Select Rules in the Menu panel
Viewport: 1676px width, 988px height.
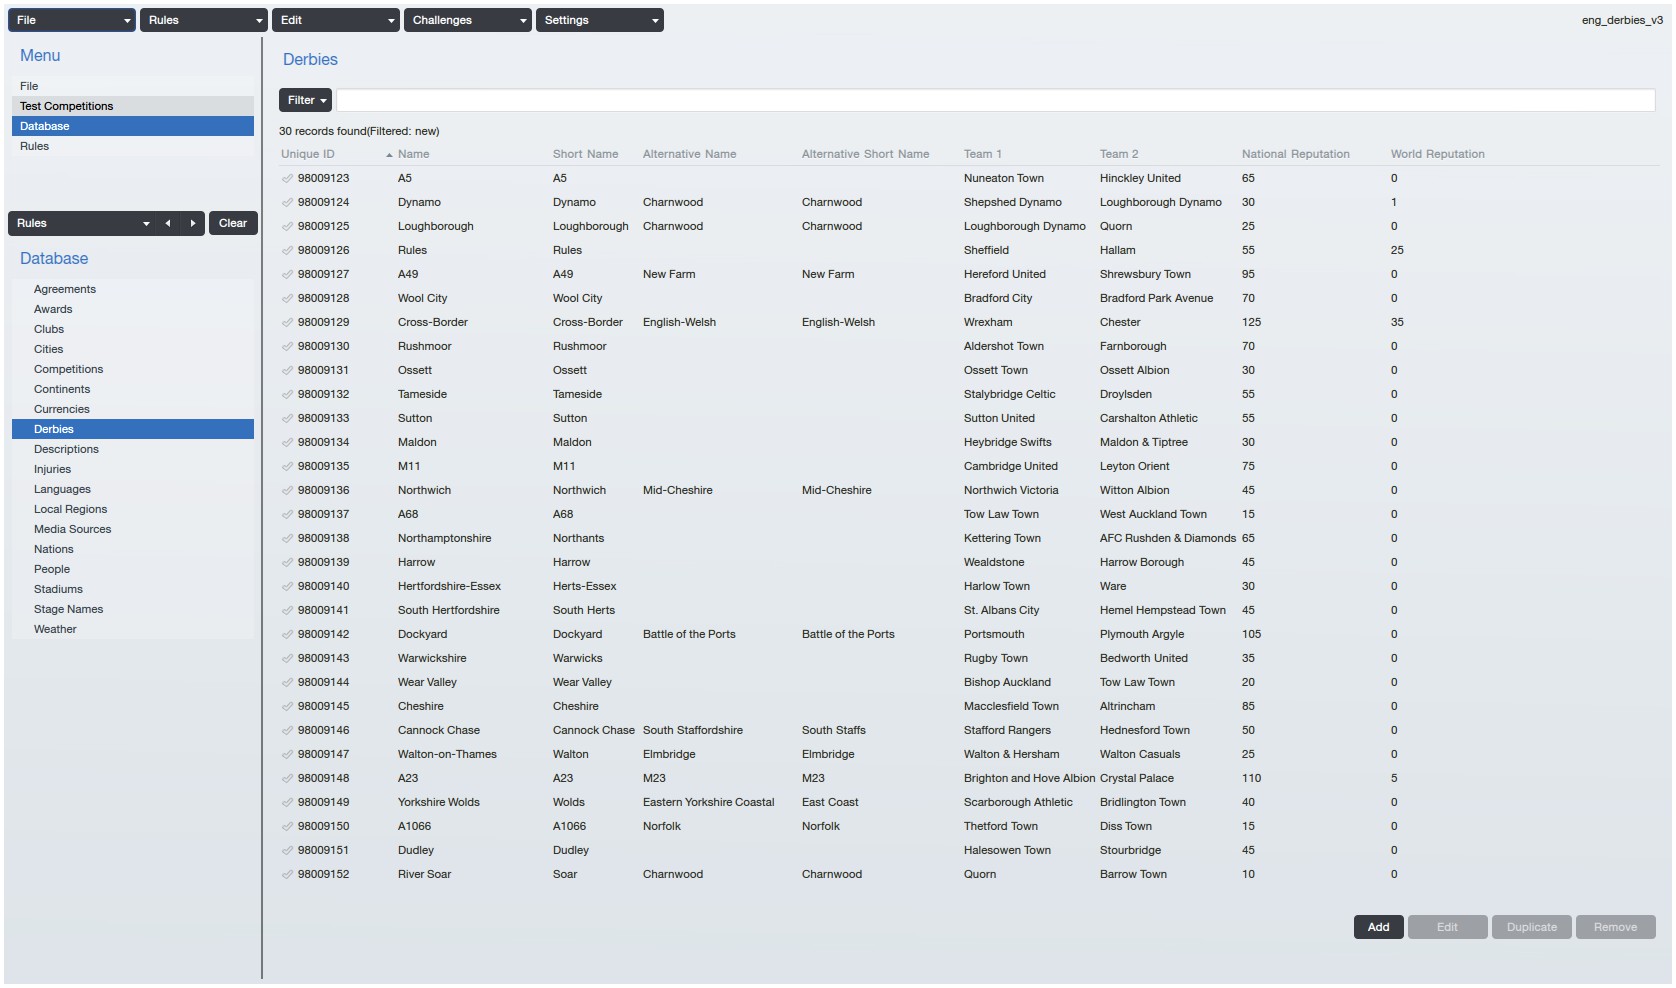[133, 146]
